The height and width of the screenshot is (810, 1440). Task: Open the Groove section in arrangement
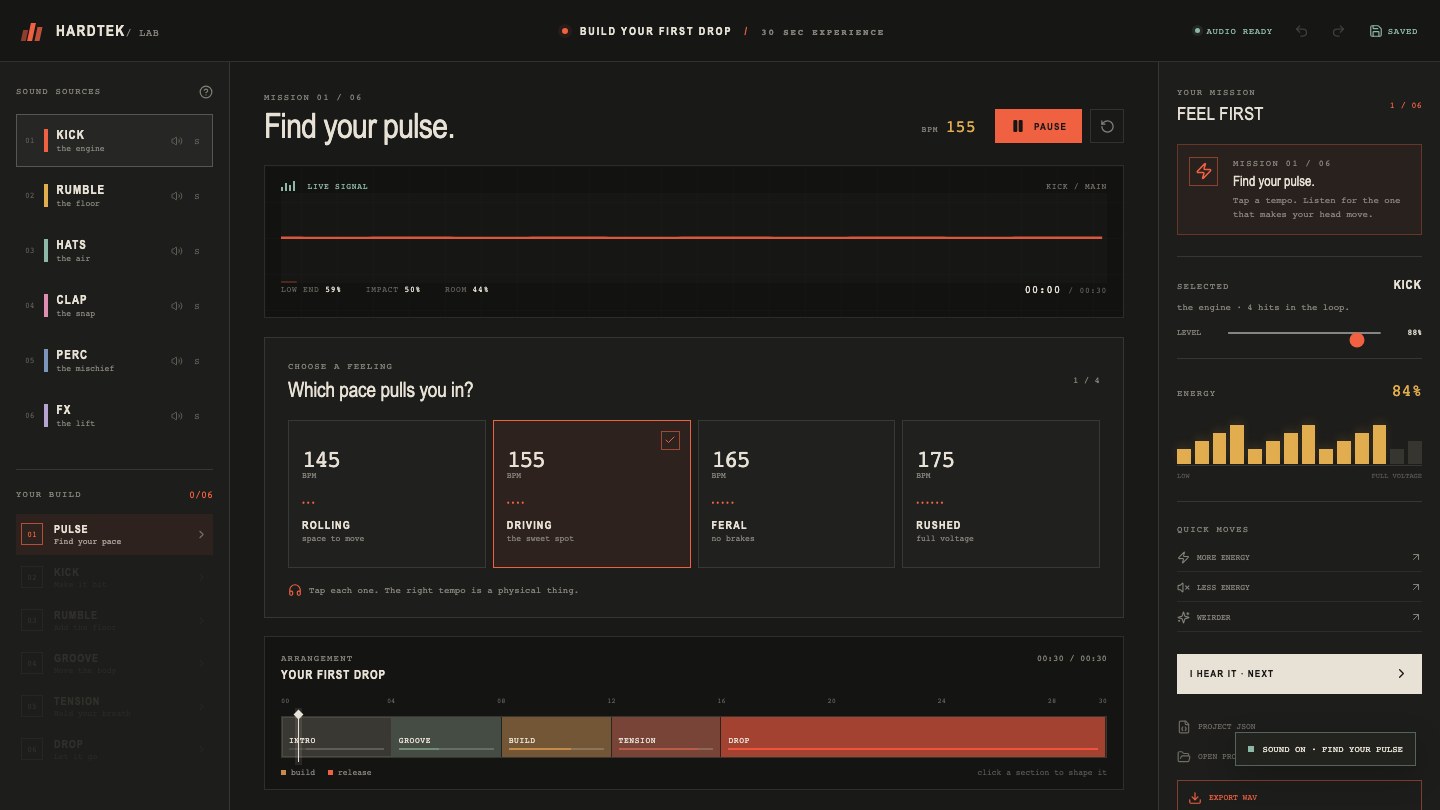click(x=446, y=737)
